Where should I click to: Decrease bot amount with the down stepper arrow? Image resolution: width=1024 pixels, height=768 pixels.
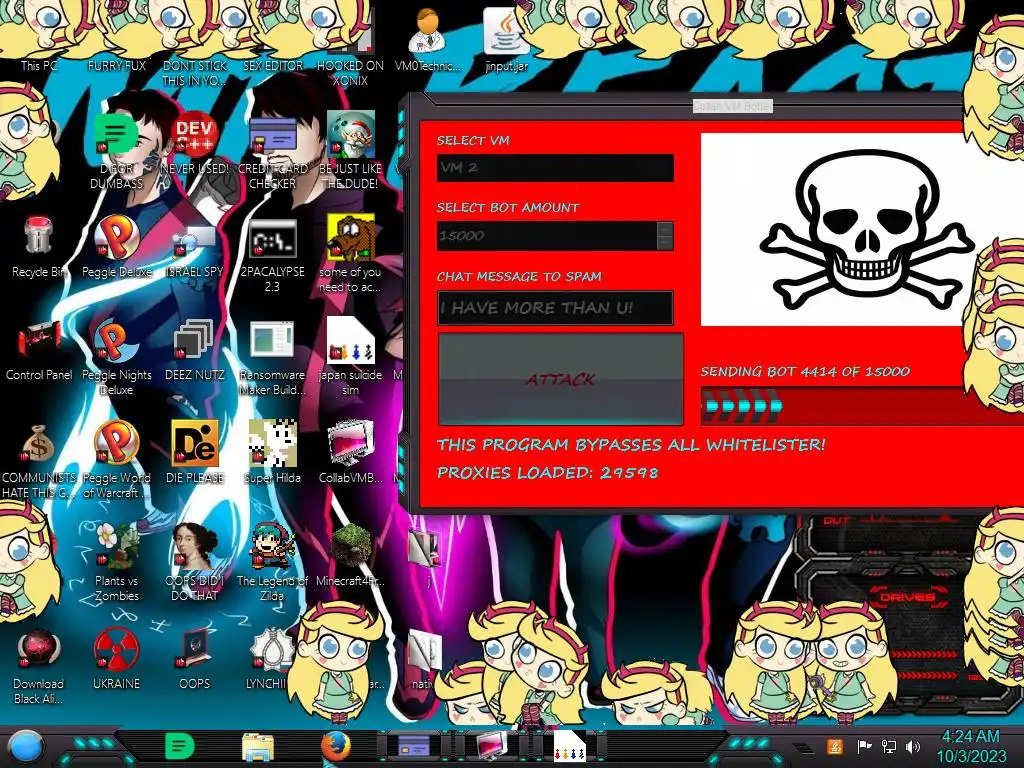click(665, 243)
